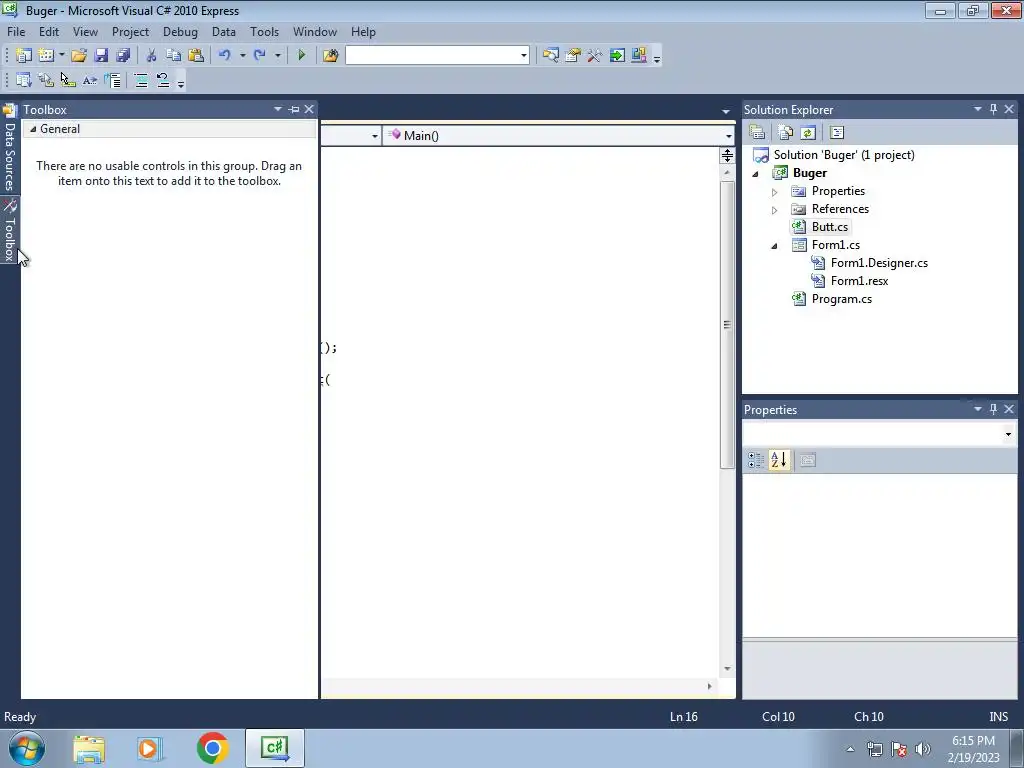
Task: Click the Display Word Completion icon
Action: (x=90, y=80)
